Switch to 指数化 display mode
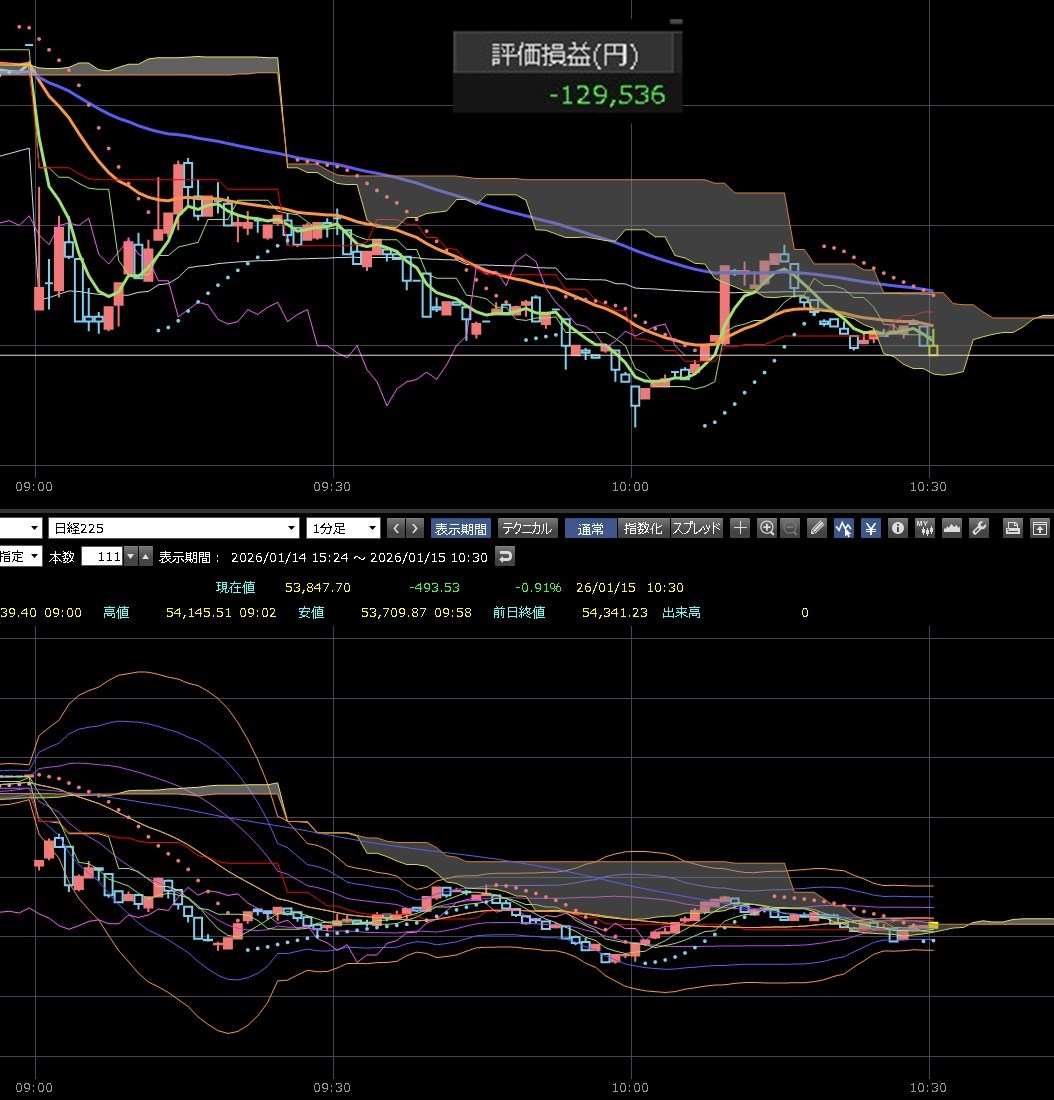Viewport: 1054px width, 1100px height. (x=642, y=528)
